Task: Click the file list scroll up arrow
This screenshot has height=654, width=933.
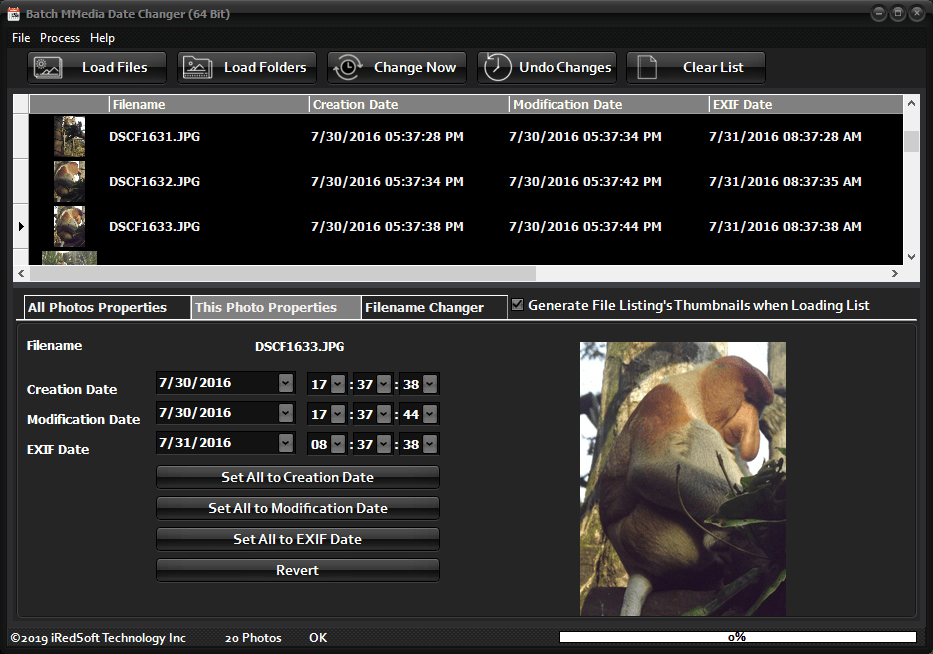Action: (911, 104)
